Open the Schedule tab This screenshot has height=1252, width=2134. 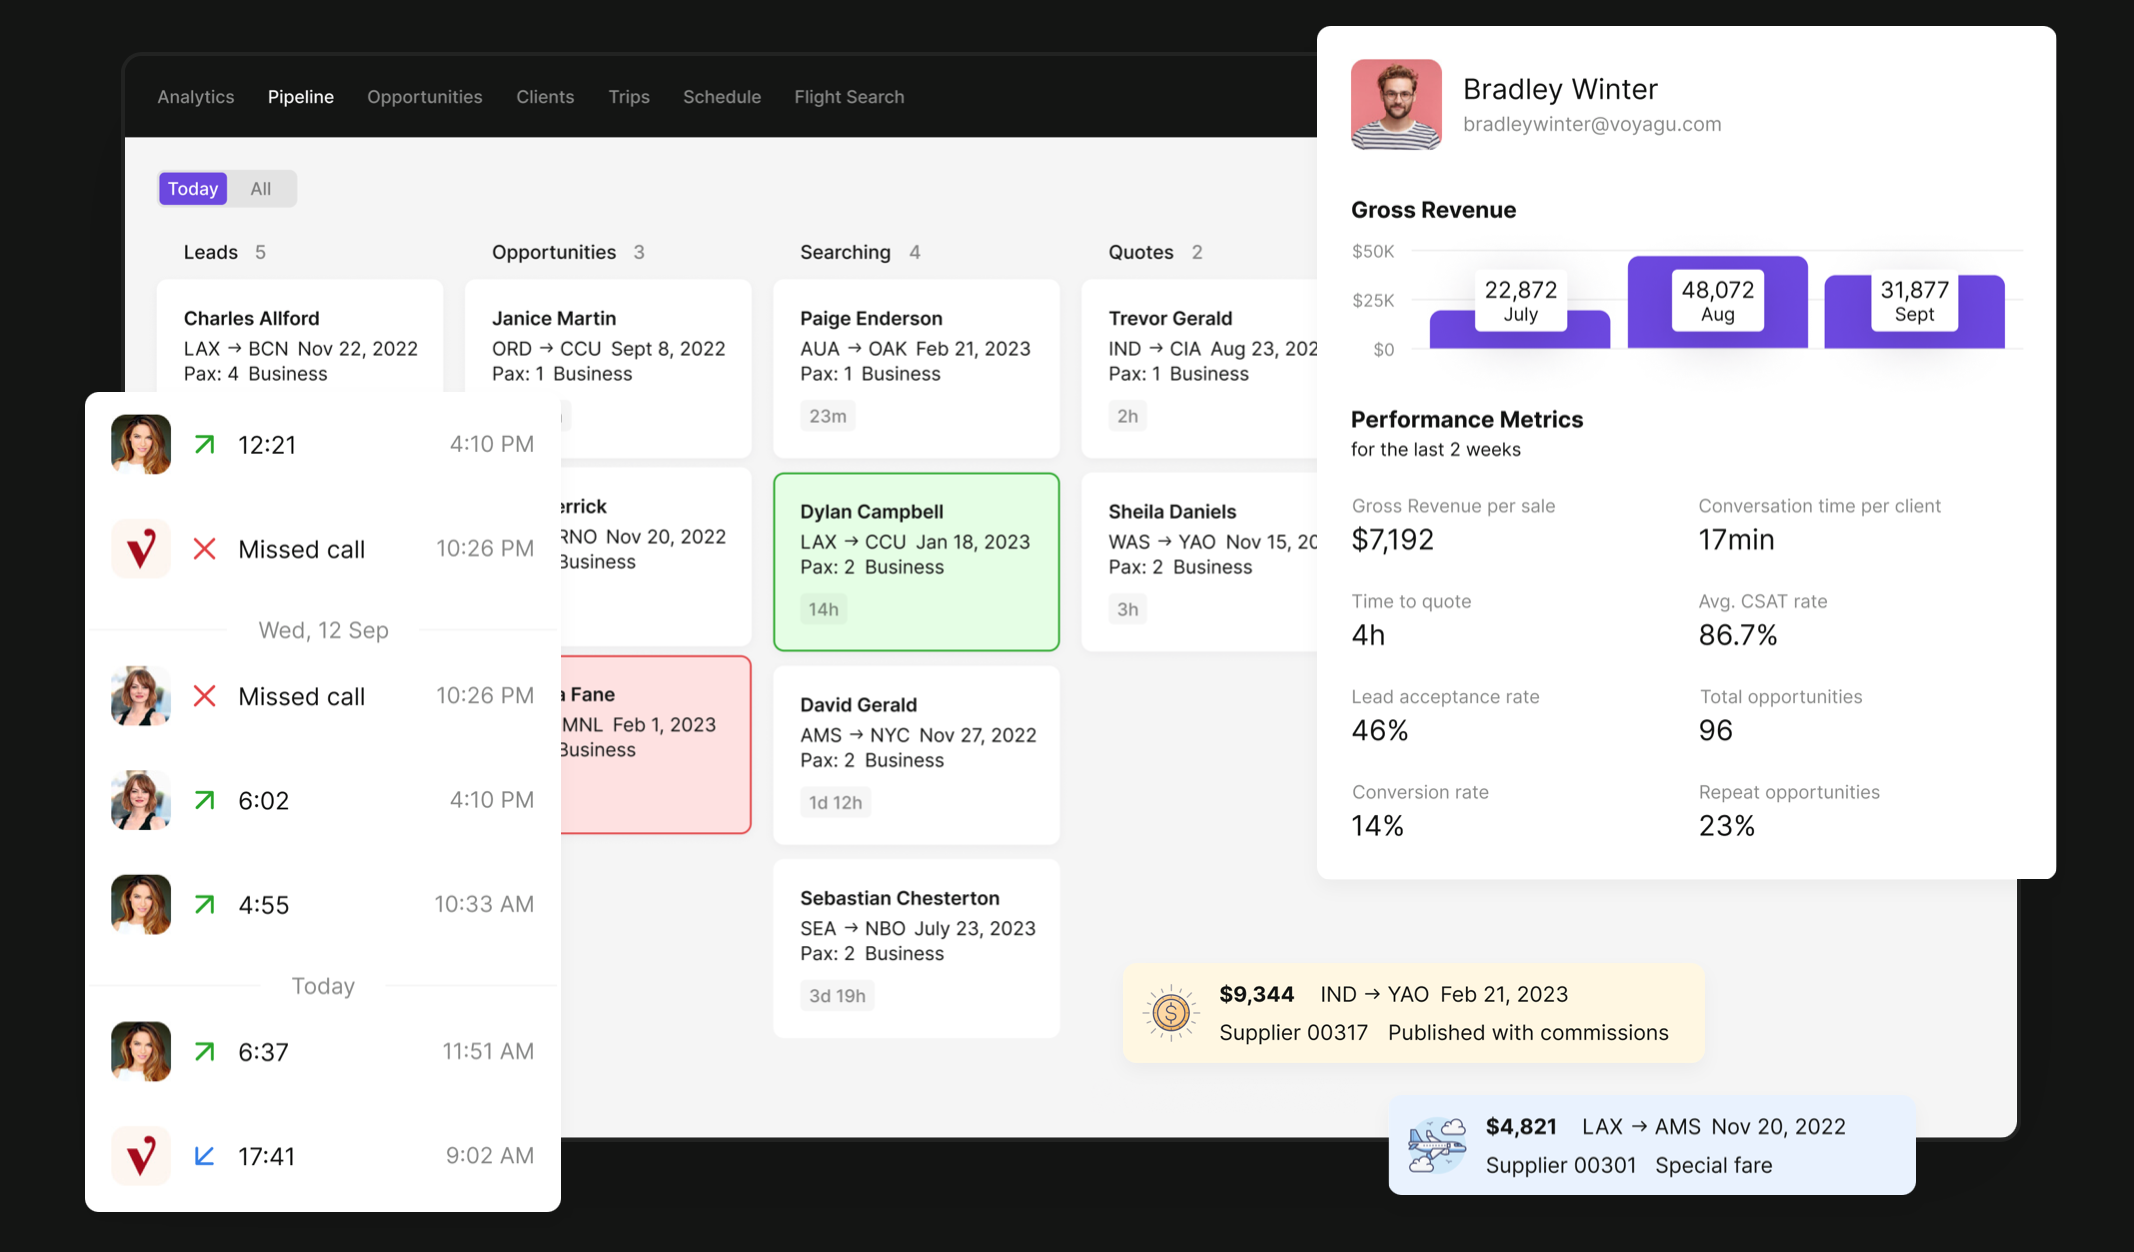pyautogui.click(x=722, y=97)
